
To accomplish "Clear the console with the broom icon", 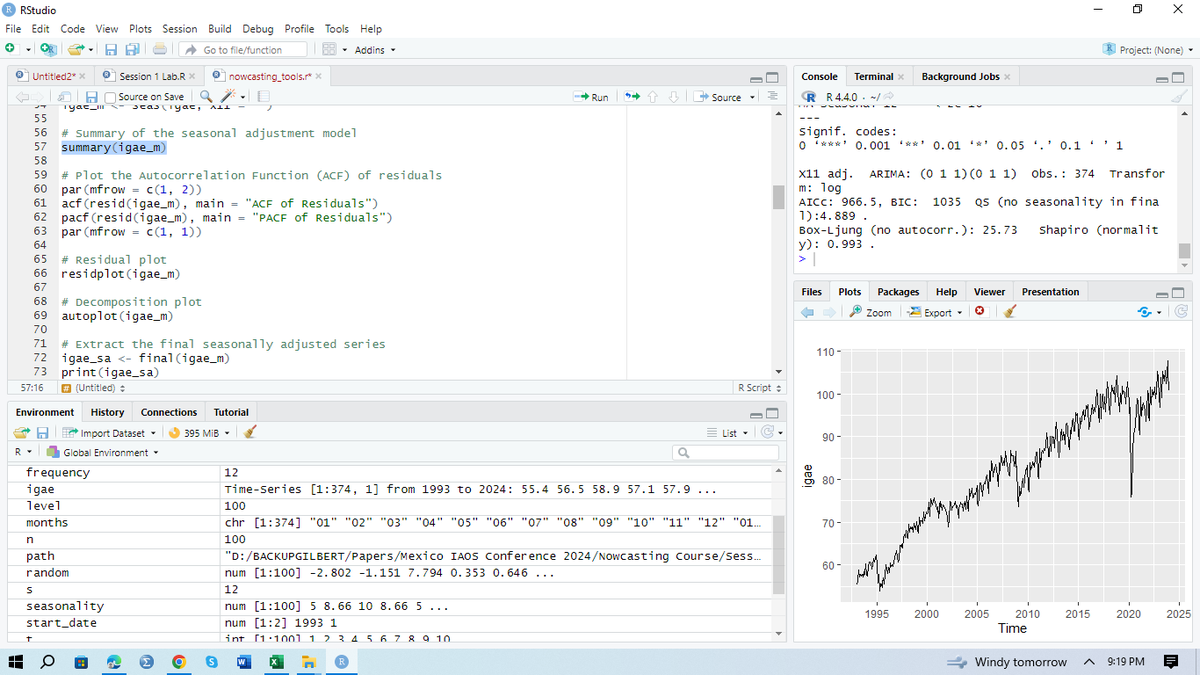I will [x=1179, y=97].
